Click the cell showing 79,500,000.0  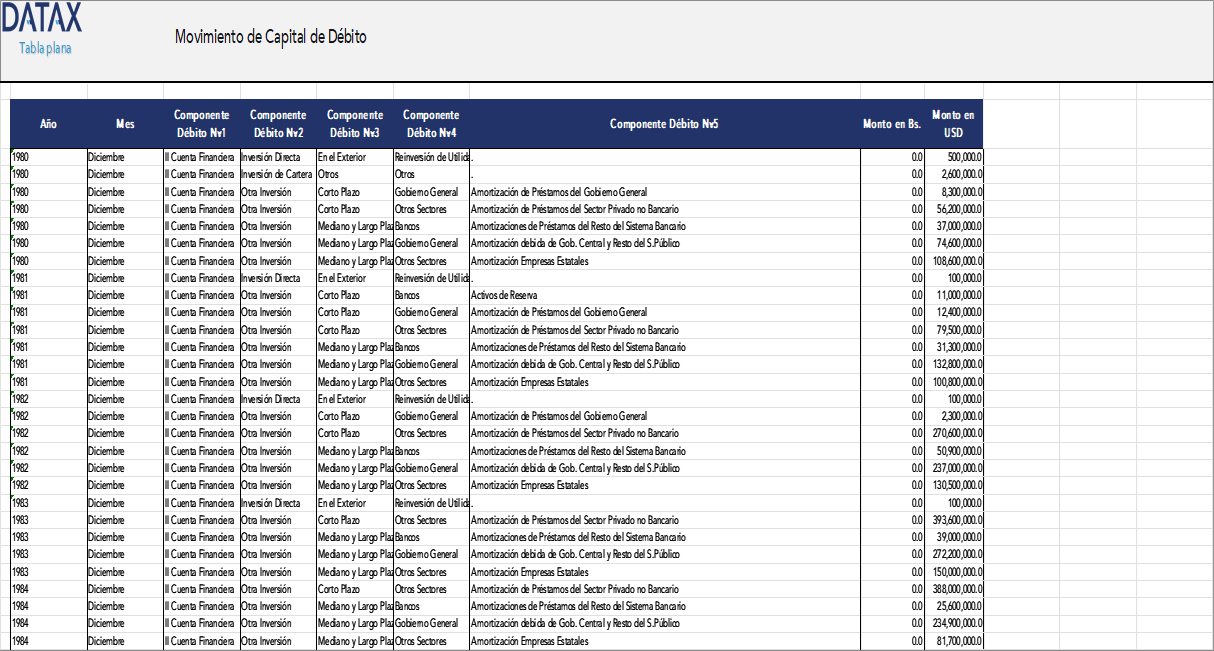(x=954, y=330)
